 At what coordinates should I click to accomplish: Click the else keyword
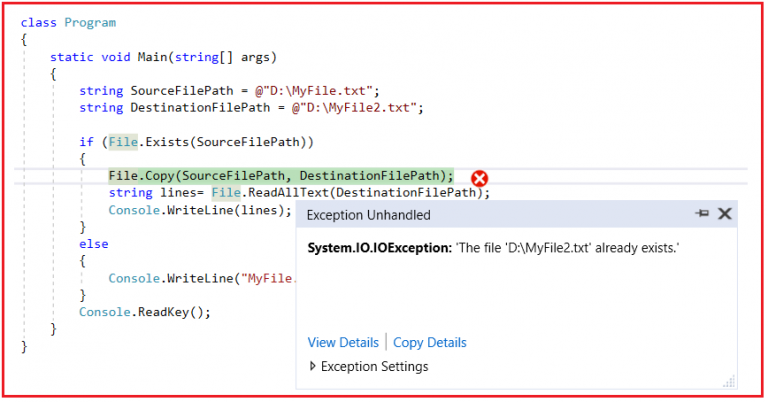pos(94,244)
